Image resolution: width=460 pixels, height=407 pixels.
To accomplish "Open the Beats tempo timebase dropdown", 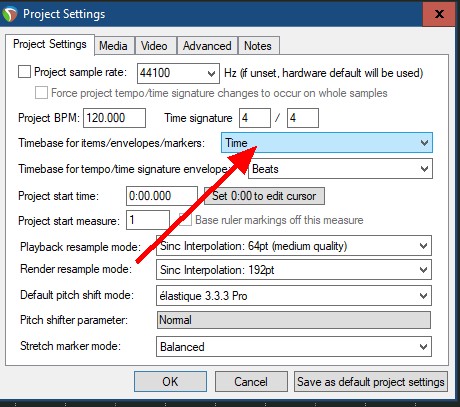I will click(340, 169).
